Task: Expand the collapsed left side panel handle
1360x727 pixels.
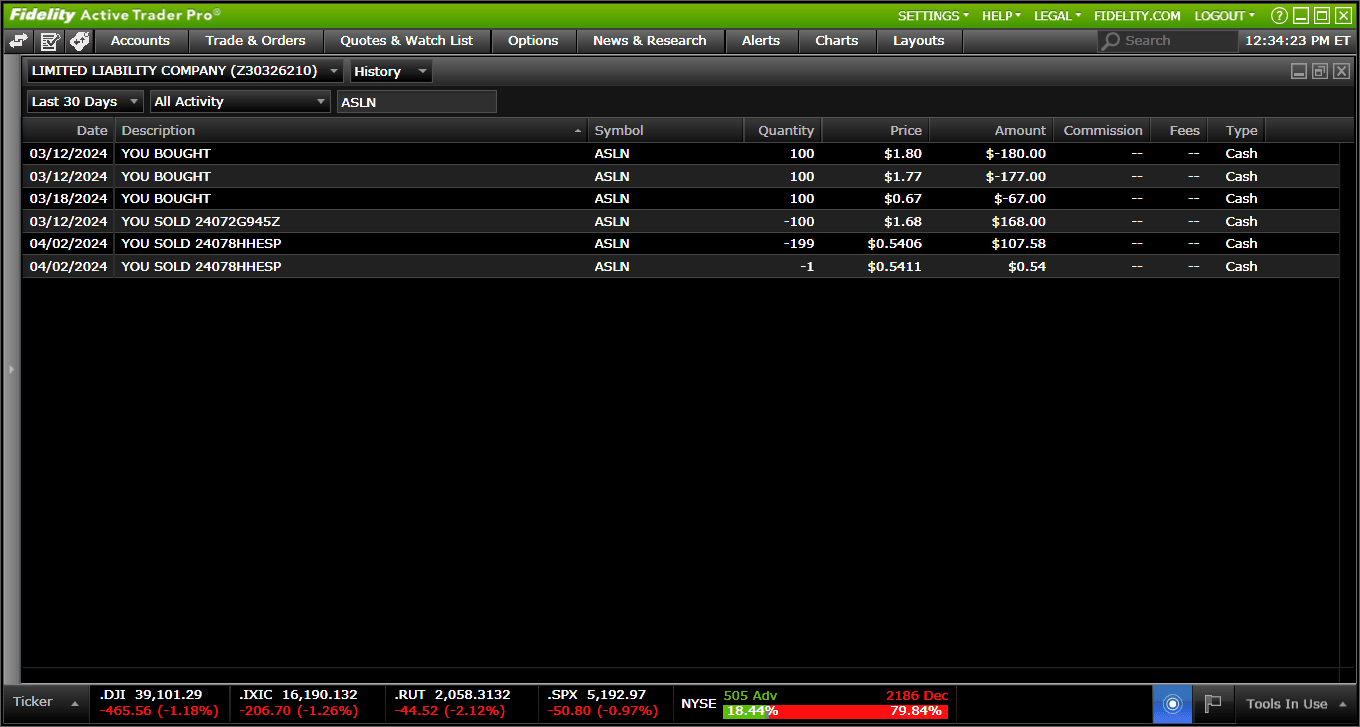Action: click(x=11, y=369)
